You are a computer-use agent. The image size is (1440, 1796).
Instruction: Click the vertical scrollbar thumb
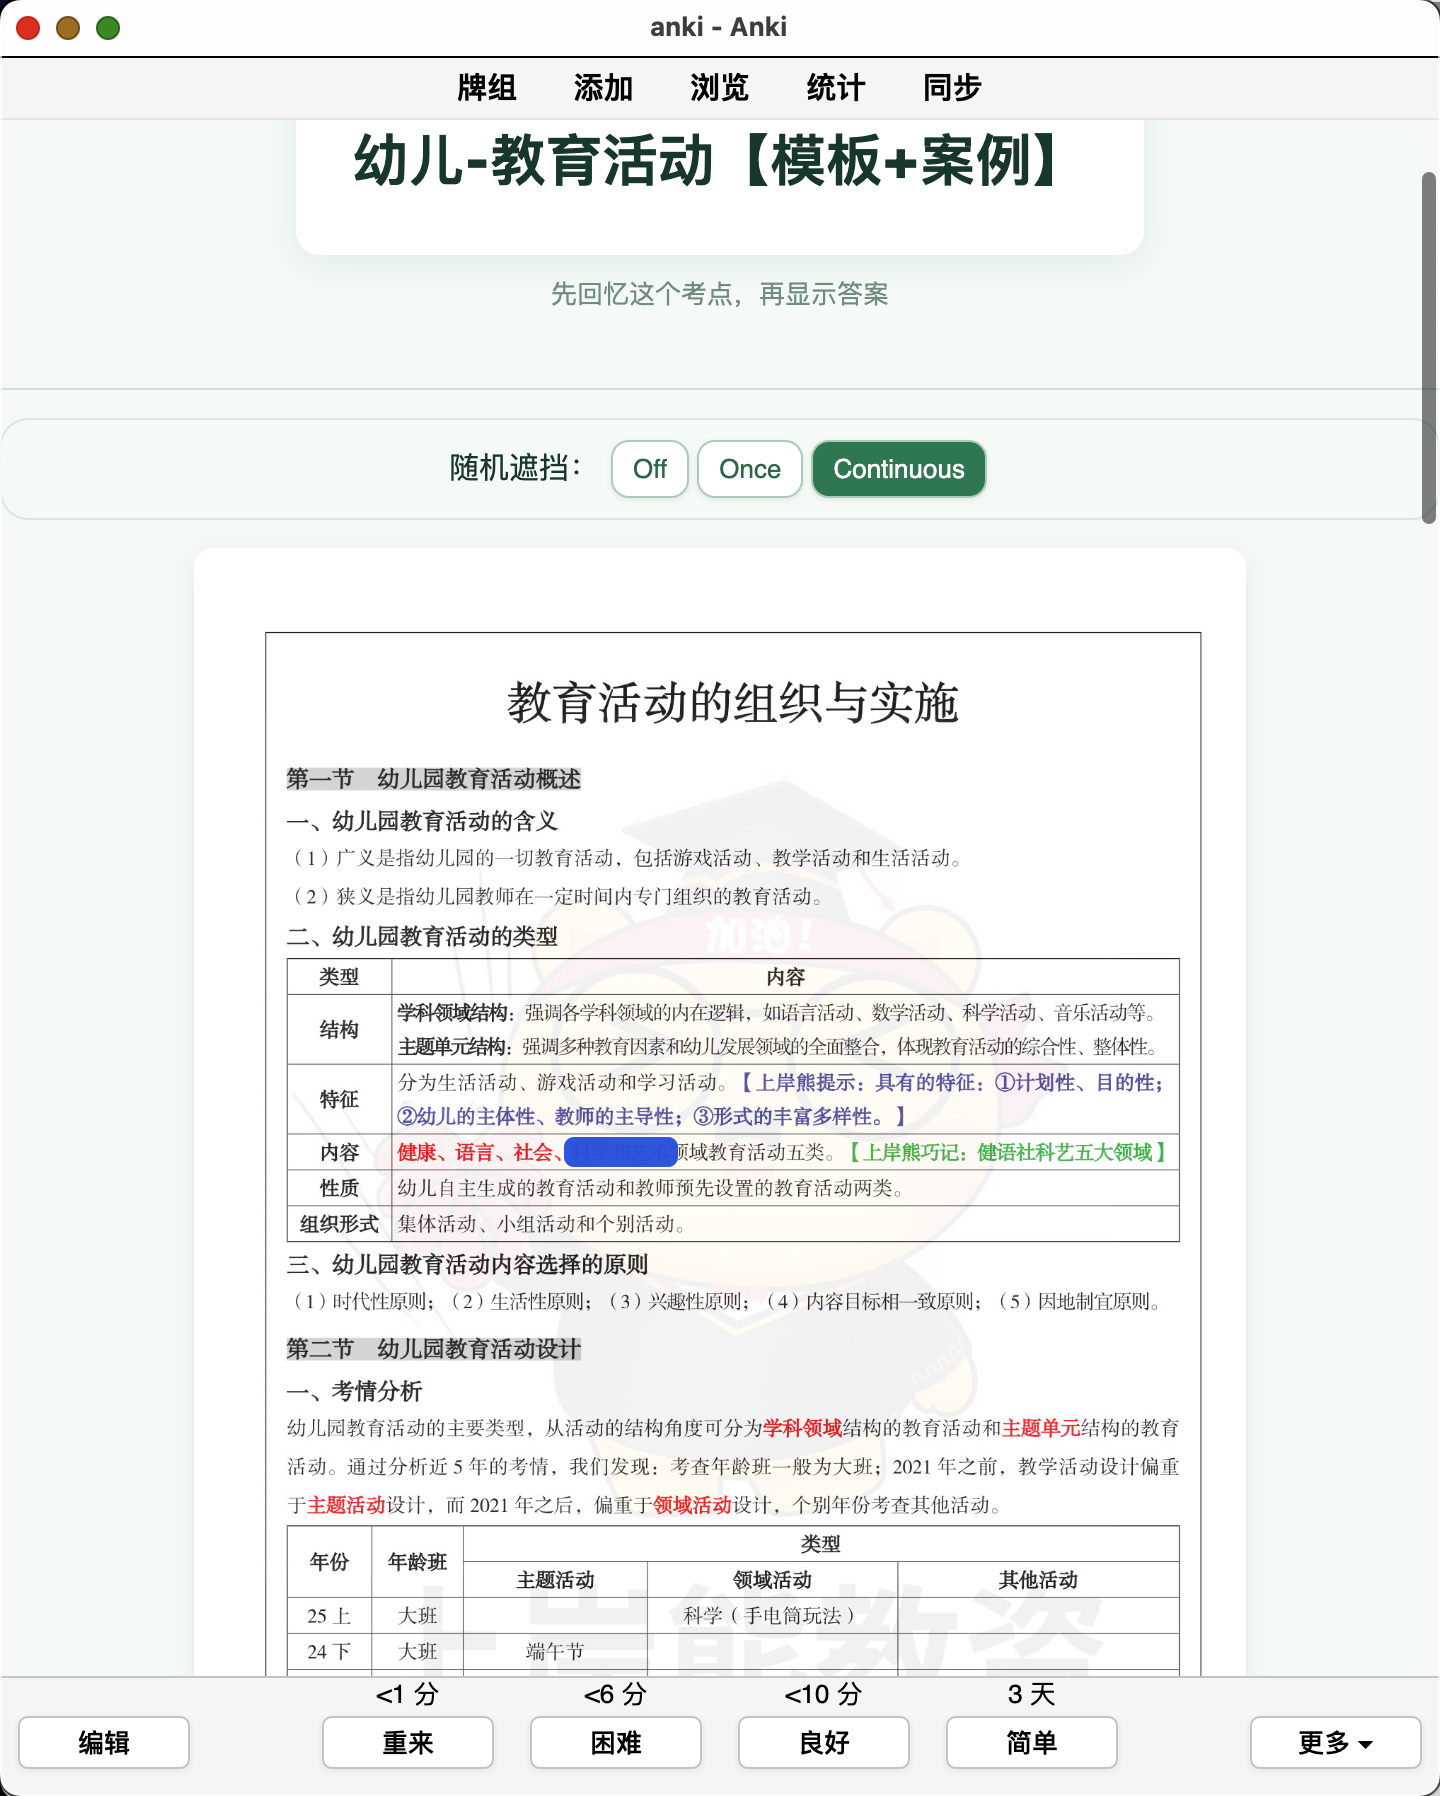point(1430,347)
